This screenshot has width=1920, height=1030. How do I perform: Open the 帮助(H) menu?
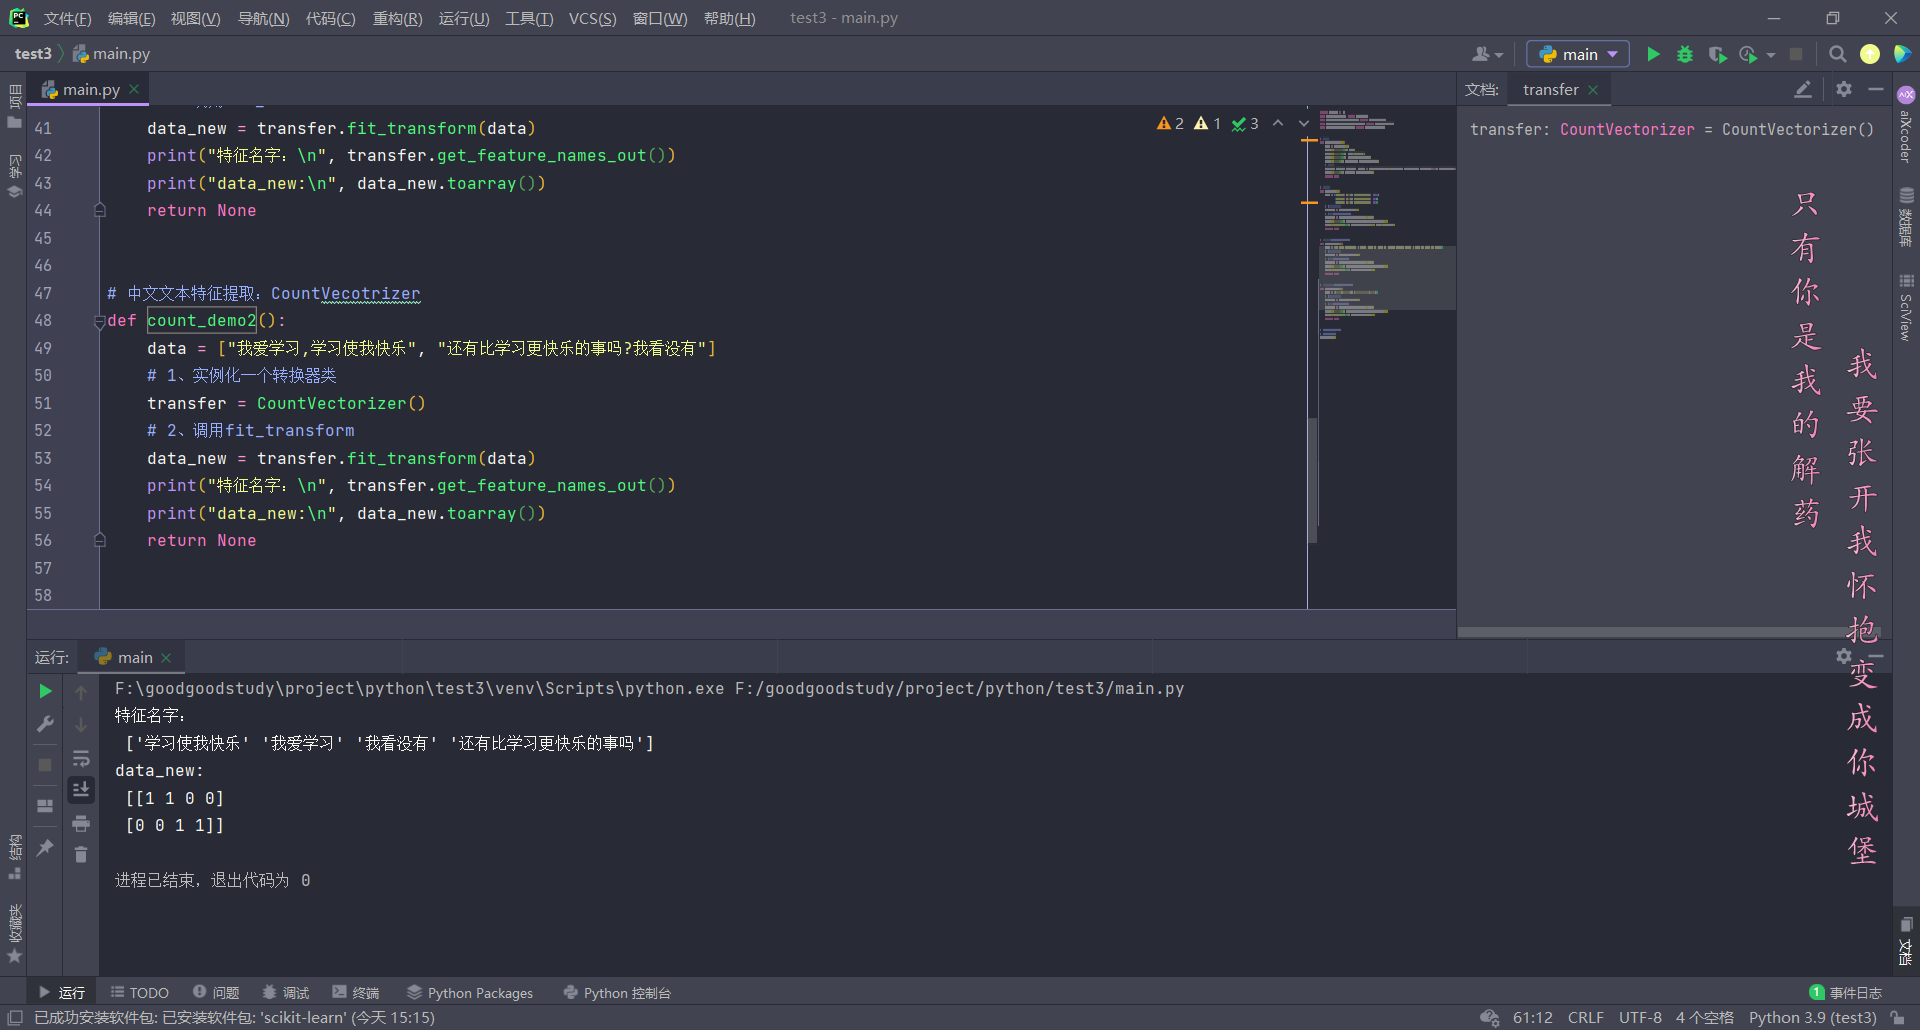coord(729,18)
